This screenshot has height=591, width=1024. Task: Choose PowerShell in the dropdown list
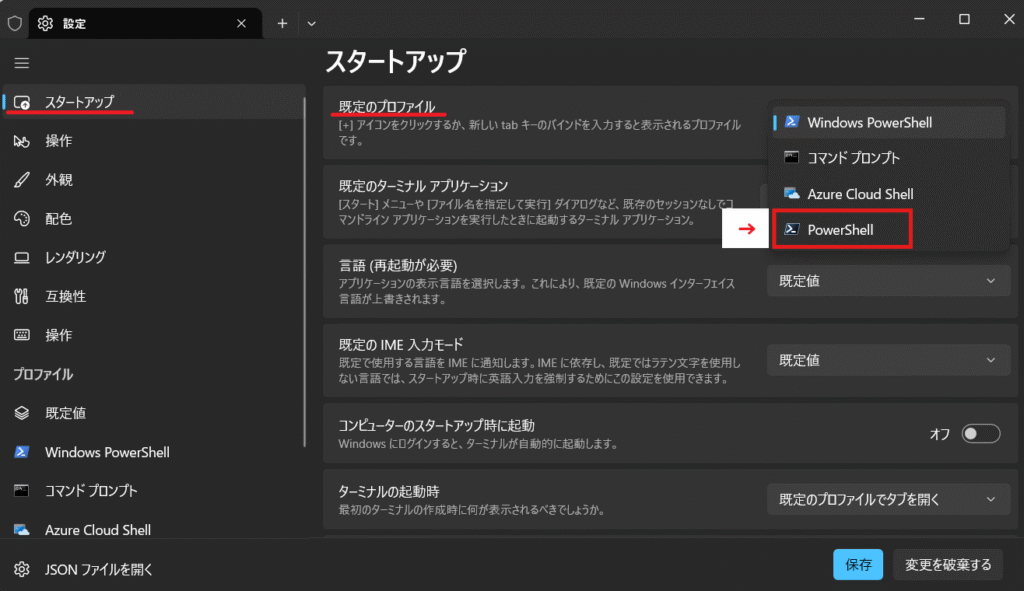click(x=889, y=229)
